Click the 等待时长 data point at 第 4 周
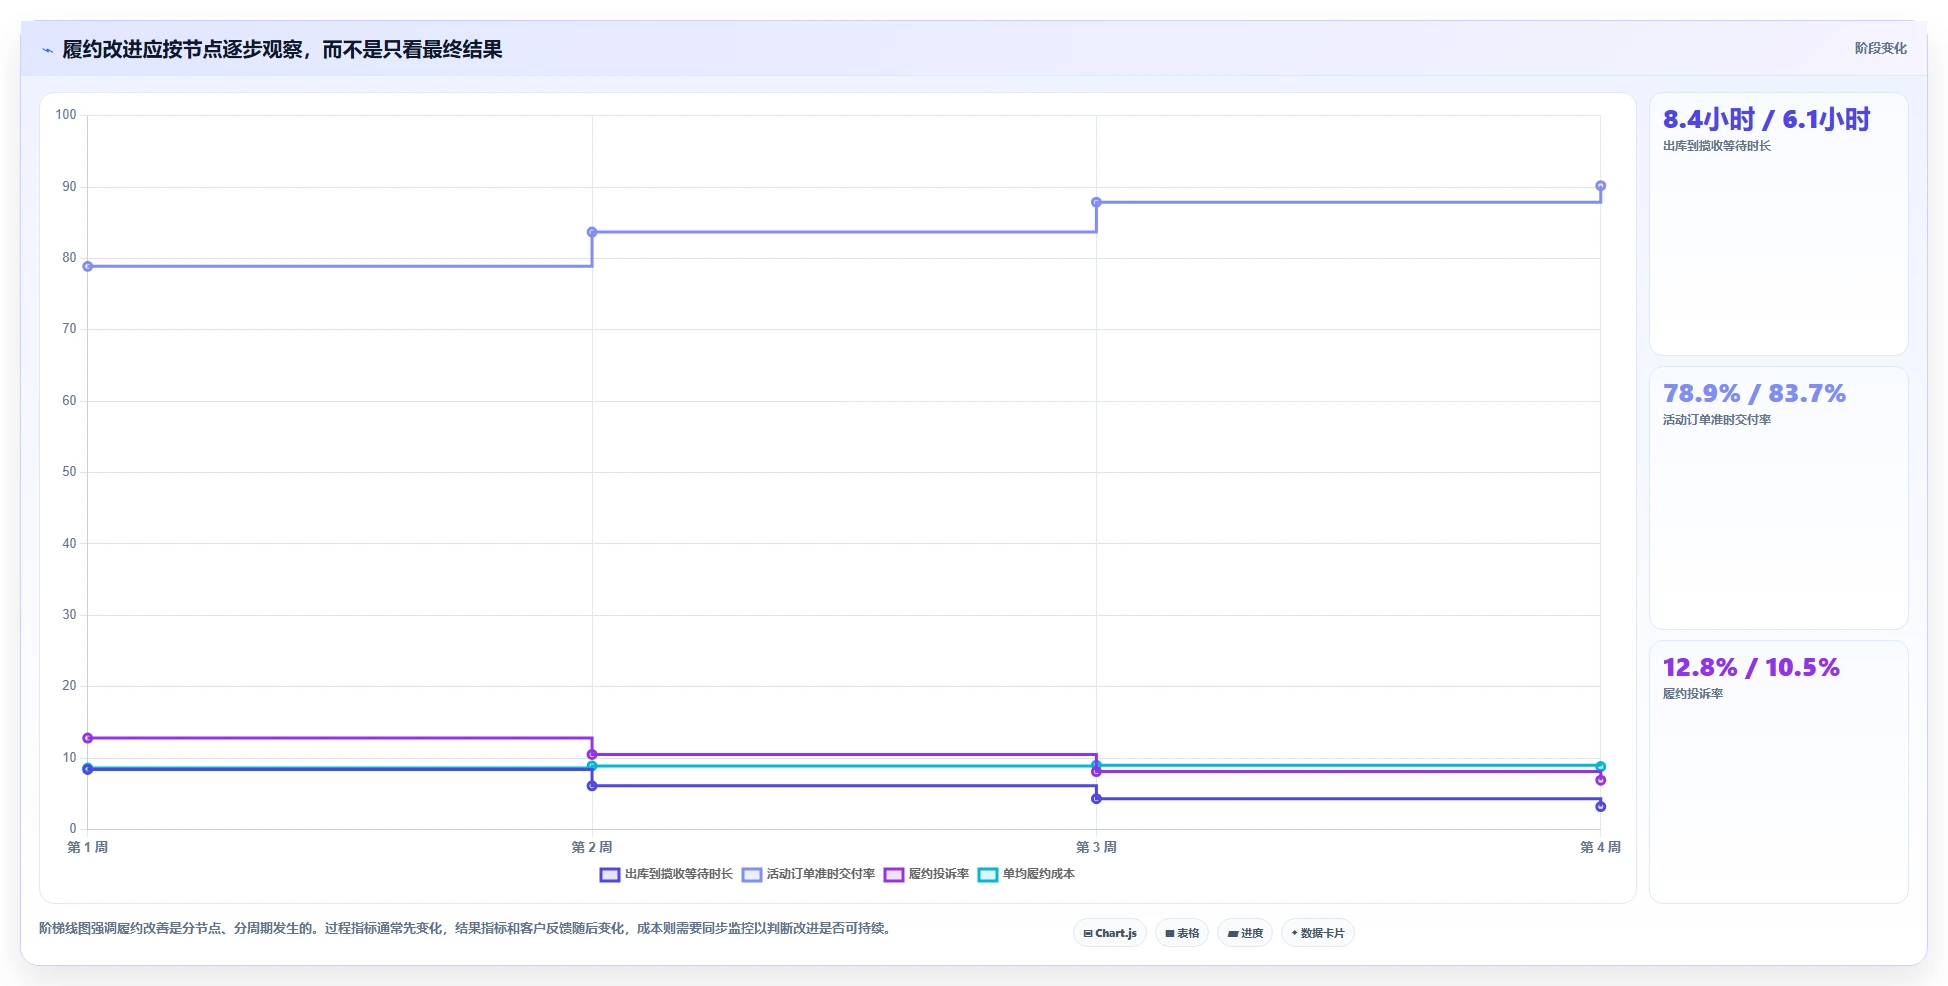 1600,806
